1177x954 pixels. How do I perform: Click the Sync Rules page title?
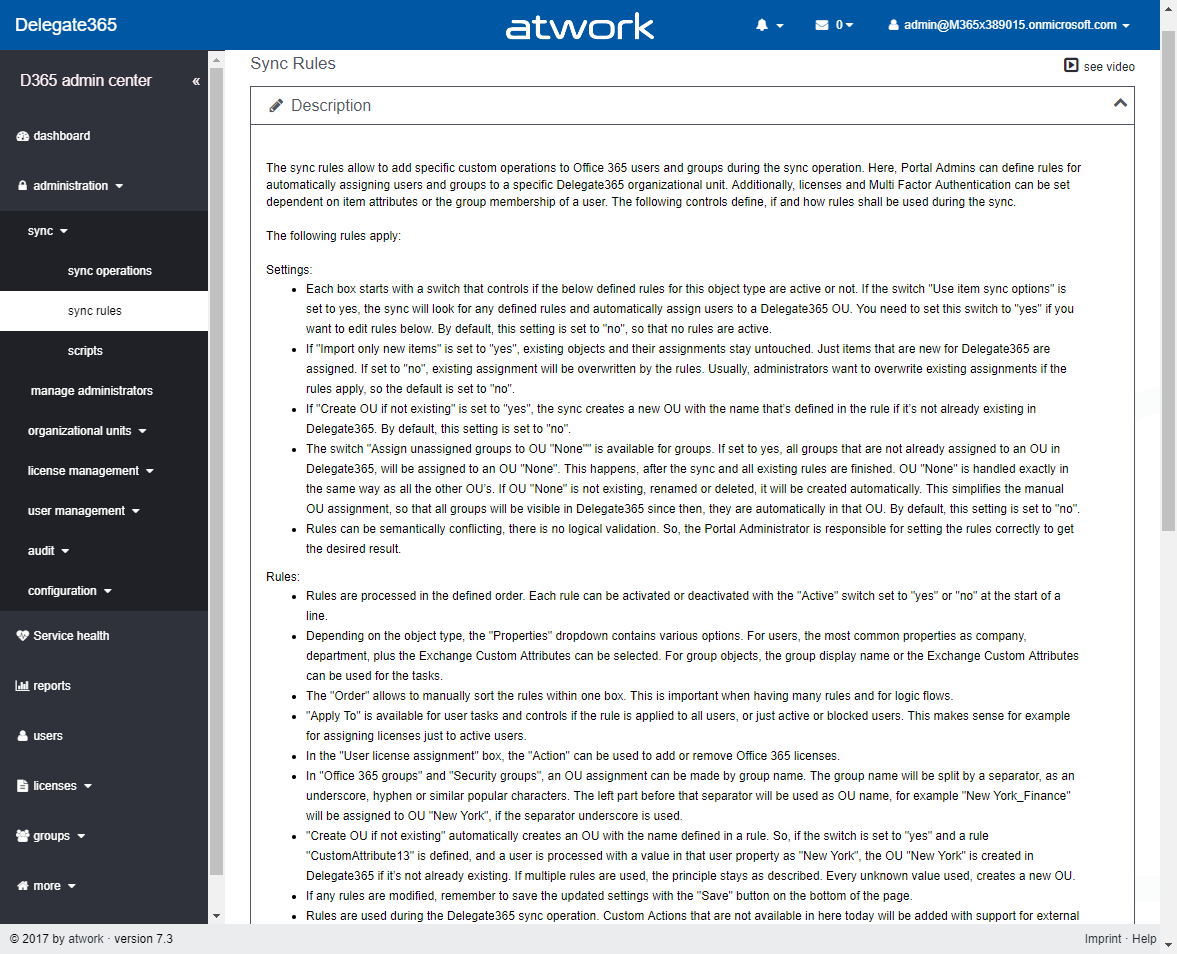tap(293, 64)
